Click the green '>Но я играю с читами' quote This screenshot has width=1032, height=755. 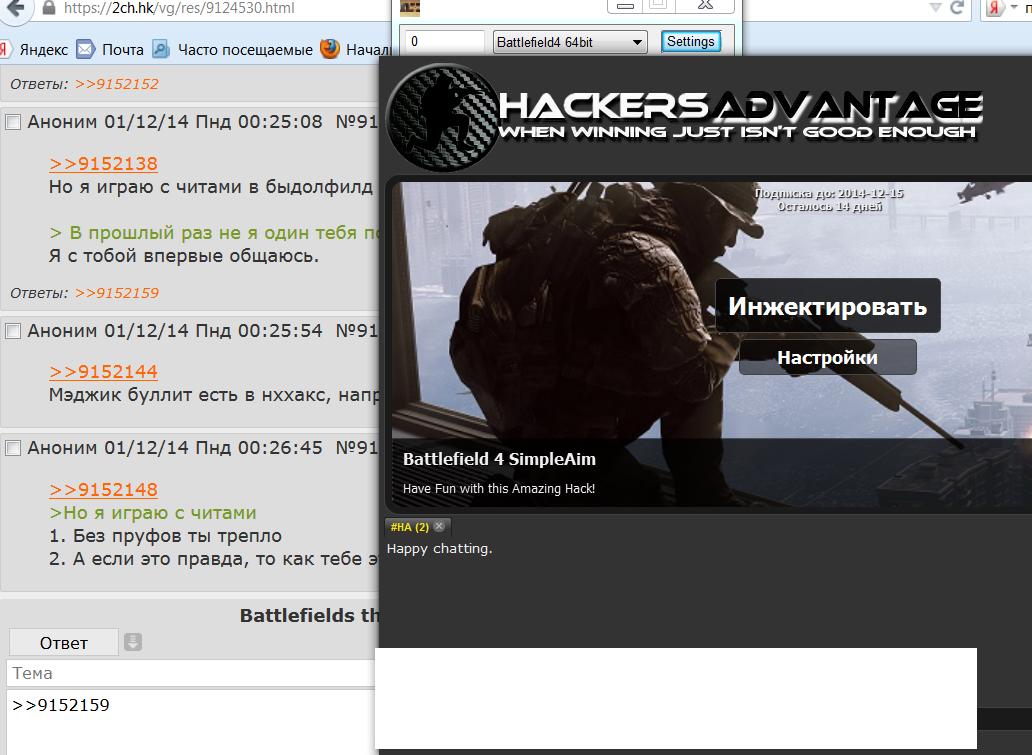pos(153,513)
